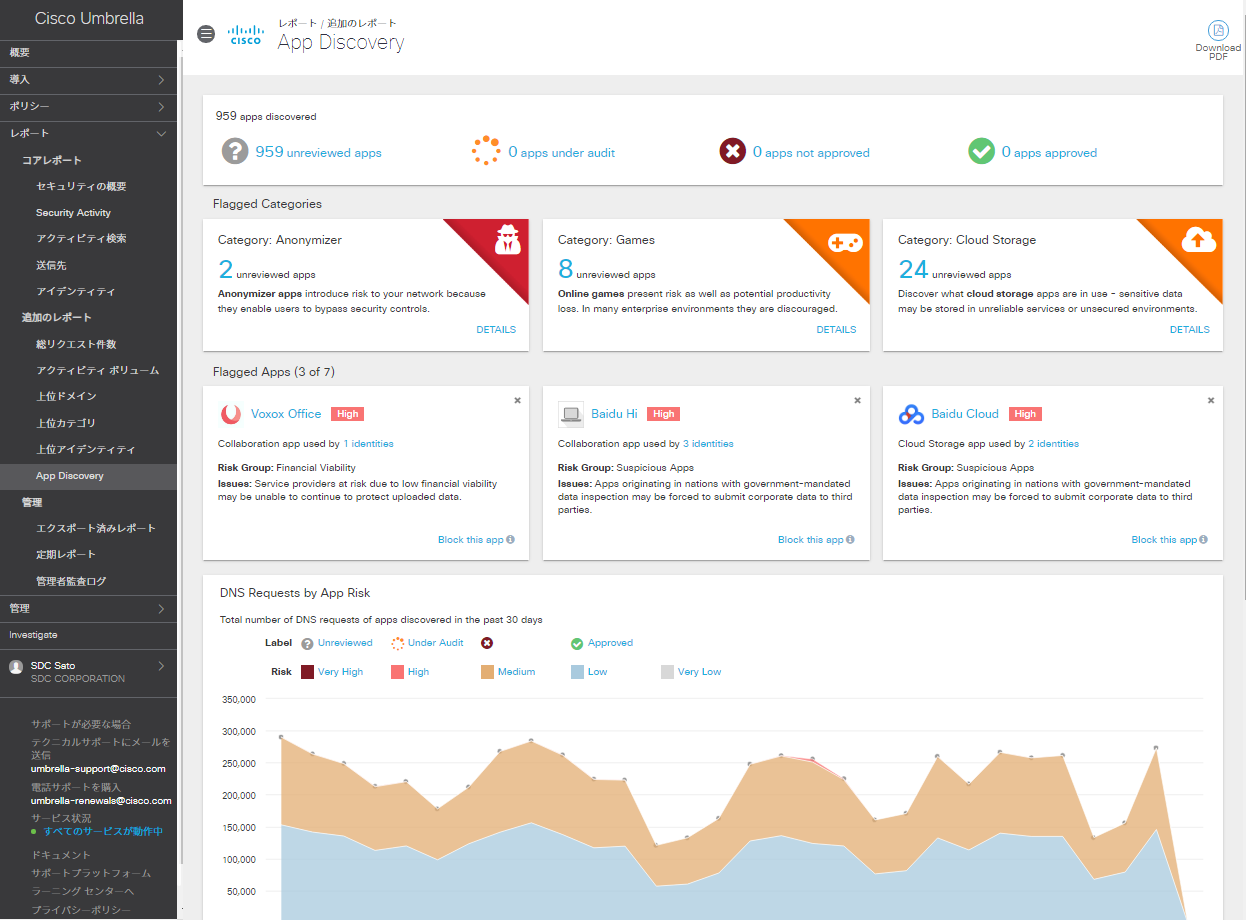Image resolution: width=1246 pixels, height=920 pixels.
Task: Open the 0 apps under audit link
Action: (x=561, y=152)
